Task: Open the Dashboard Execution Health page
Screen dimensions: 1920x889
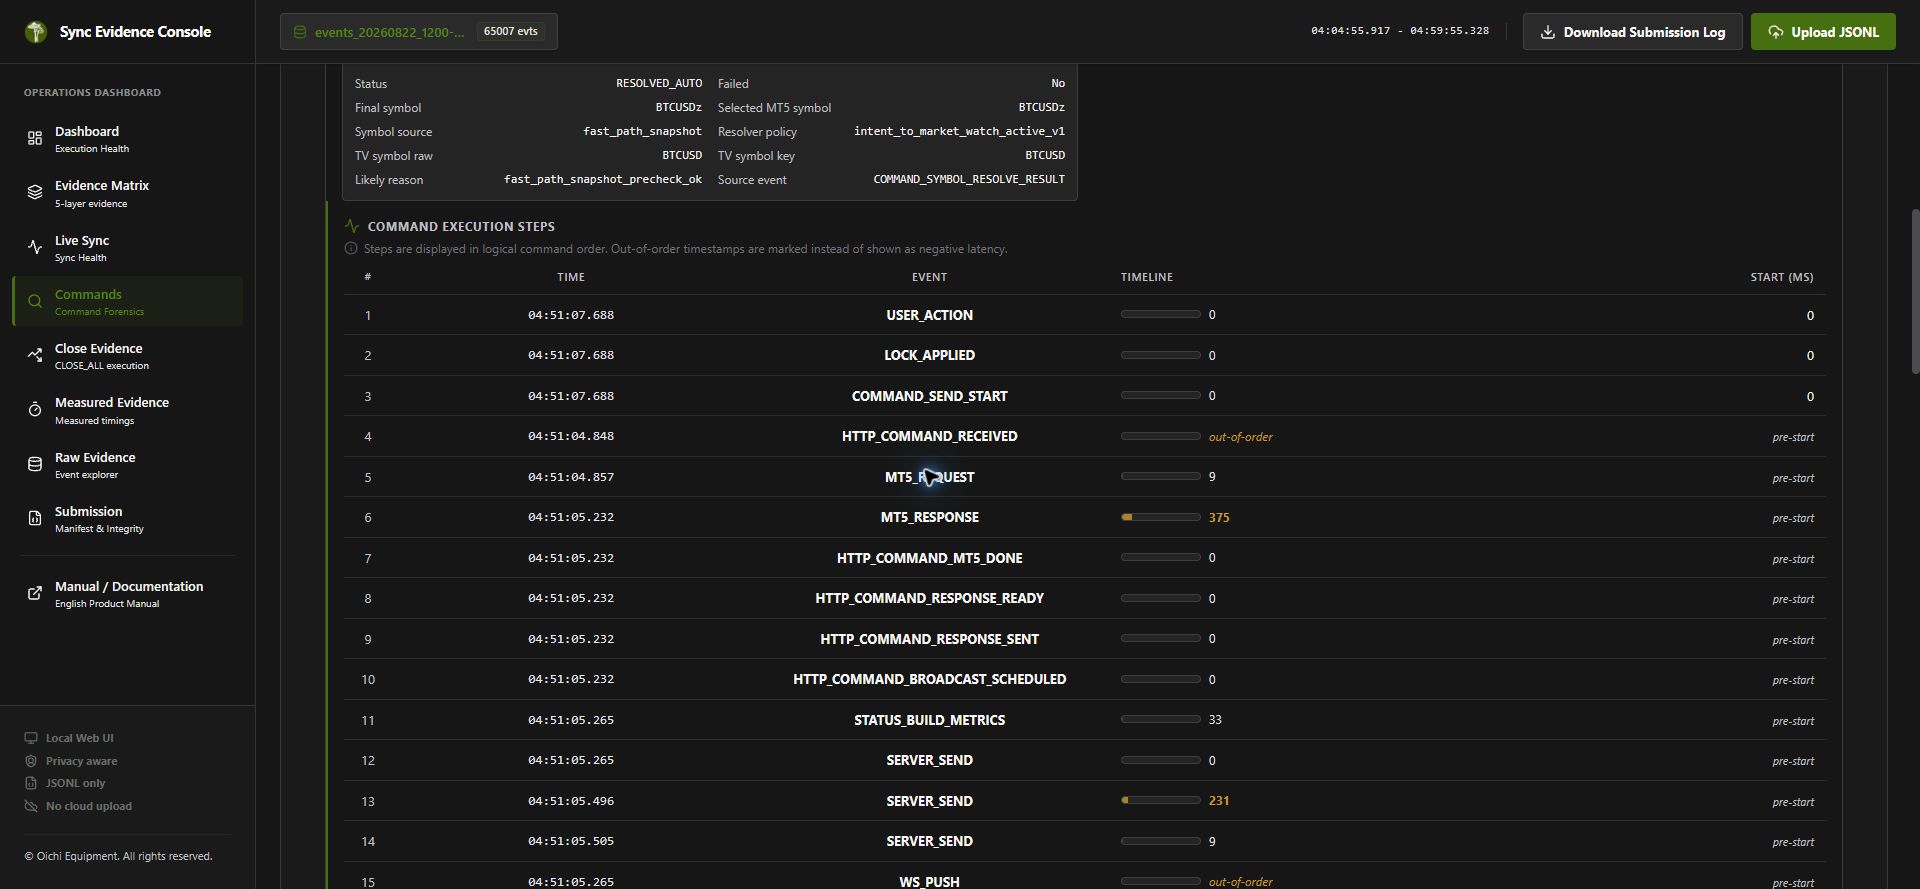Action: pyautogui.click(x=128, y=139)
